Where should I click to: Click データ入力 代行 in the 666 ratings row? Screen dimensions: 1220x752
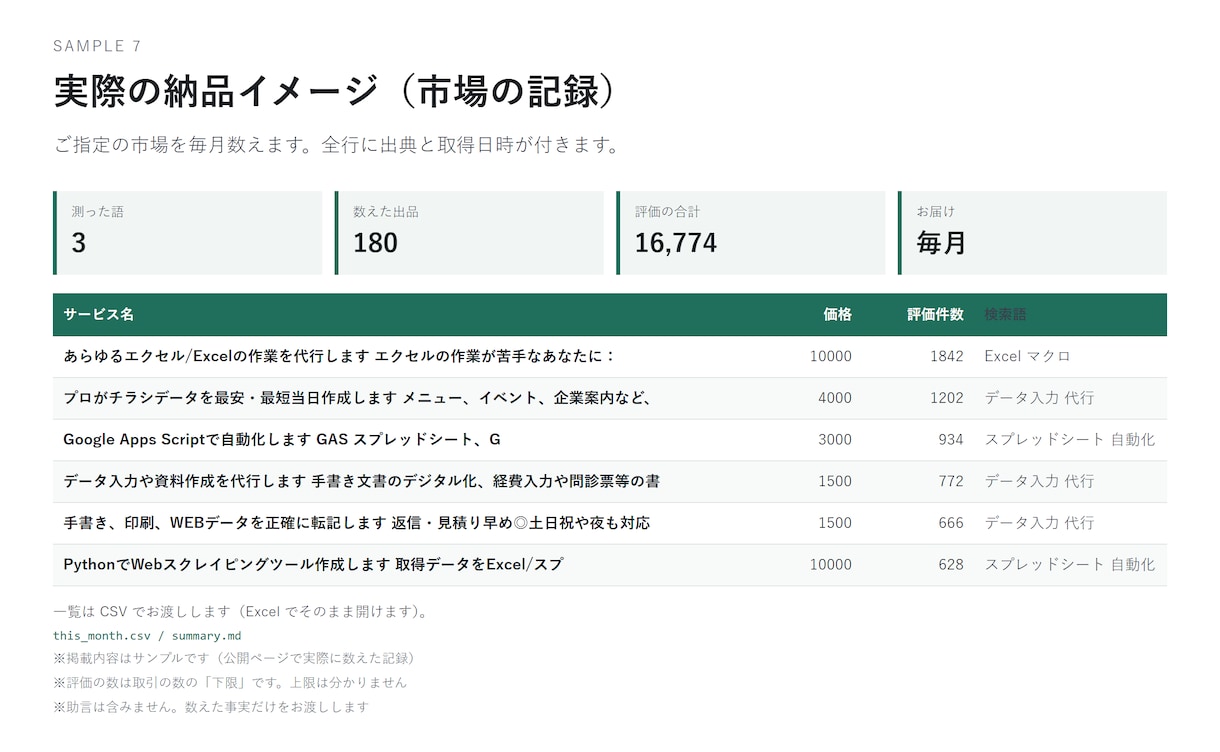[x=1039, y=523]
